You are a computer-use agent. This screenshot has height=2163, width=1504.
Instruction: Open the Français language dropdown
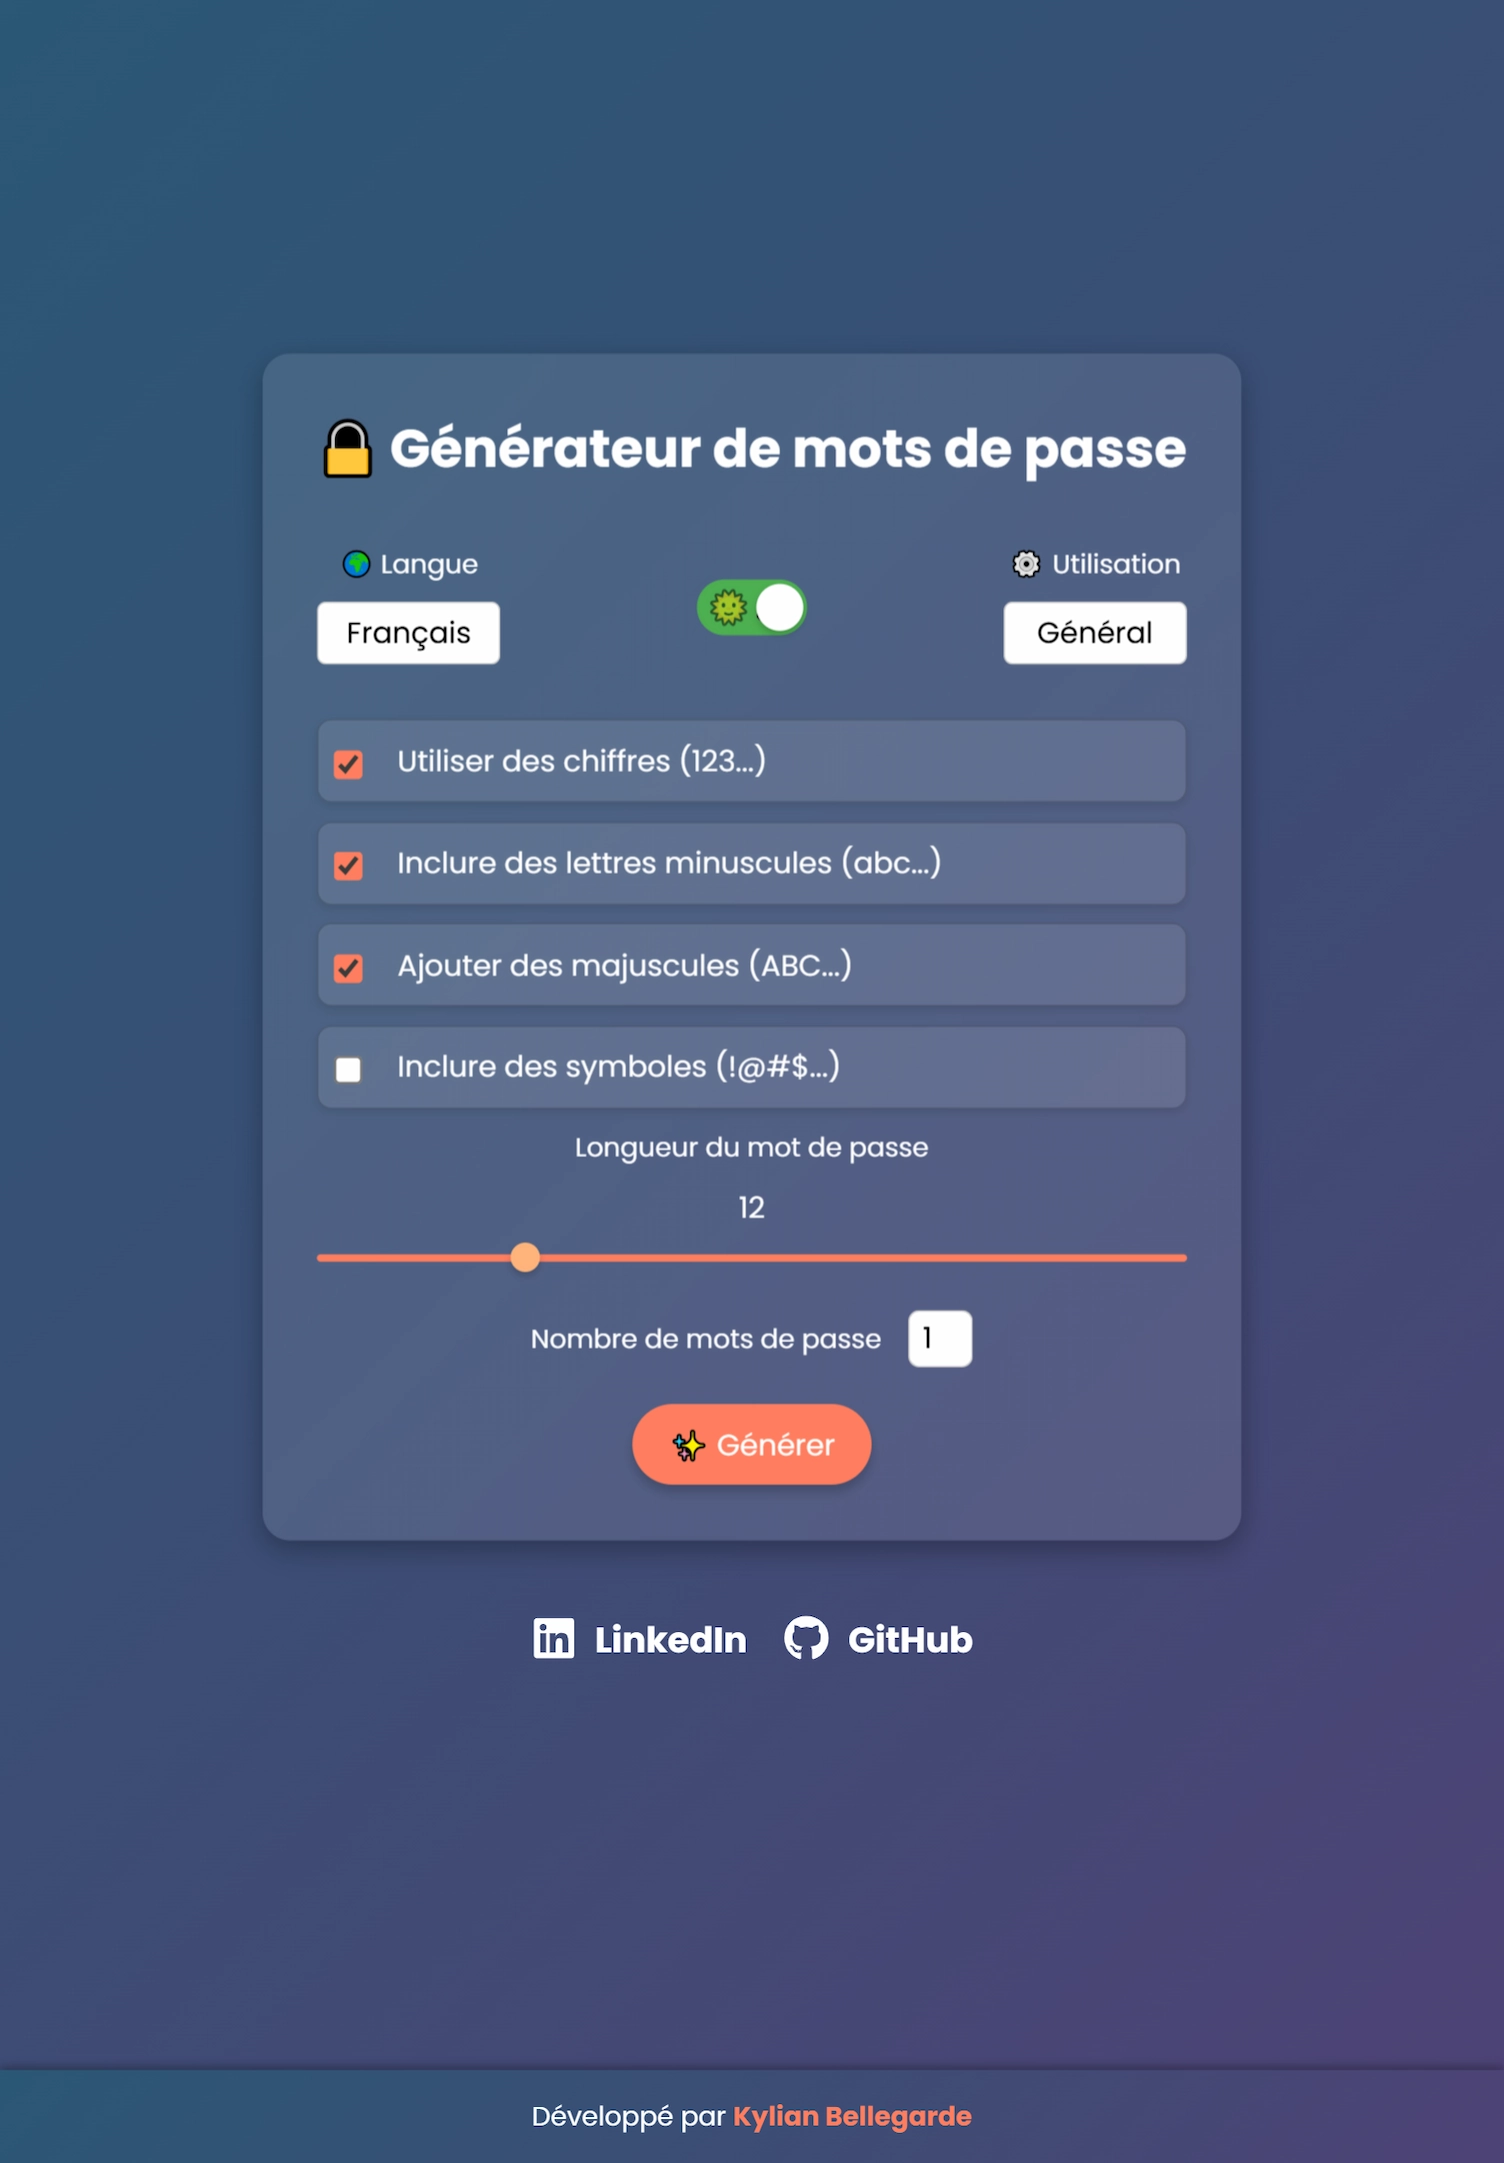[408, 633]
